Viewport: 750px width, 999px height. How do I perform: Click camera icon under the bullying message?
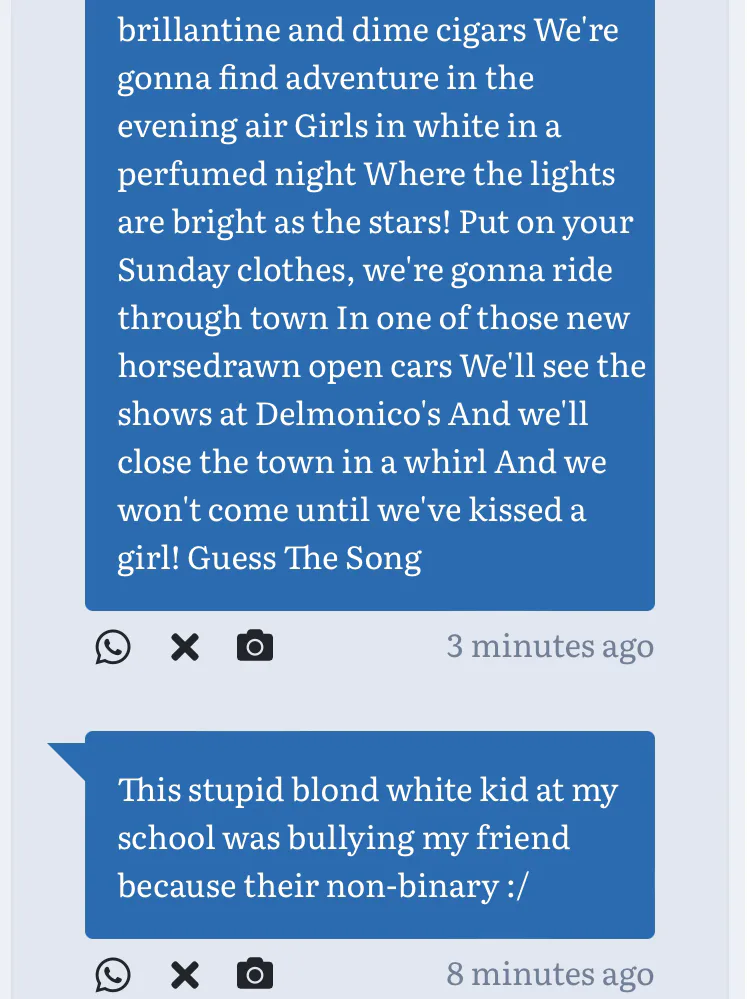coord(255,975)
